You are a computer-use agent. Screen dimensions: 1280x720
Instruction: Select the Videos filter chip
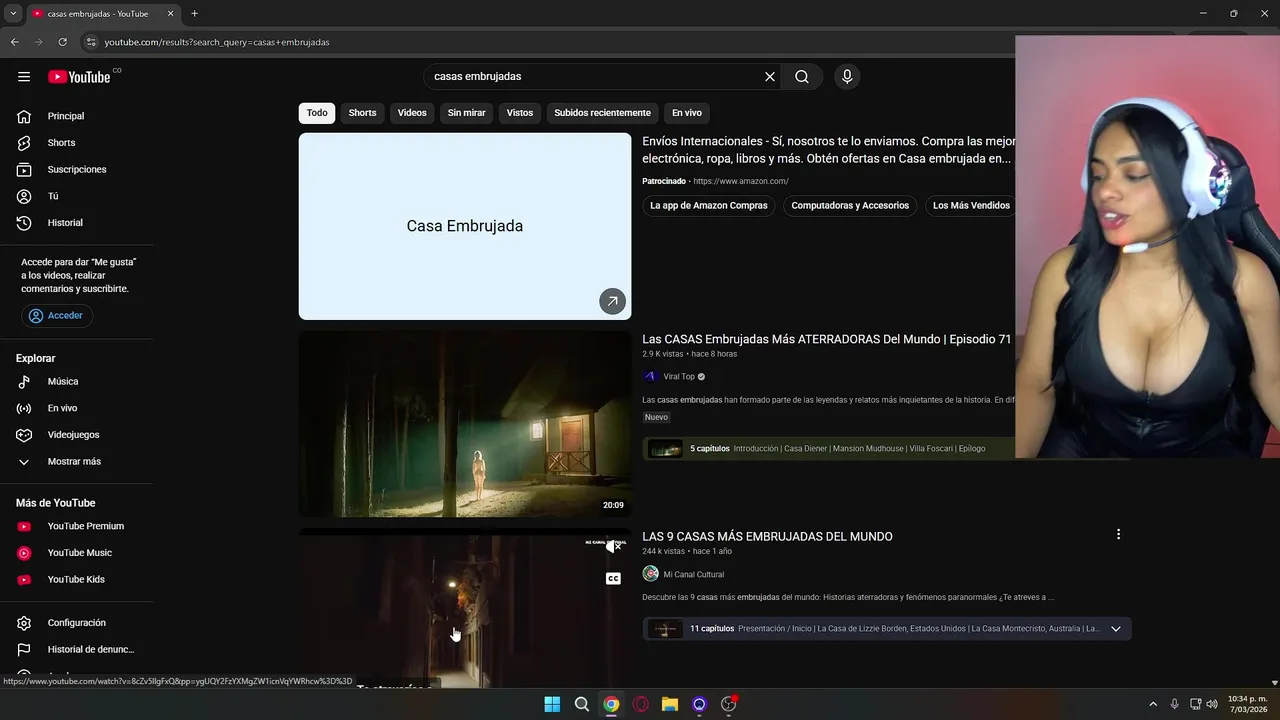click(412, 113)
